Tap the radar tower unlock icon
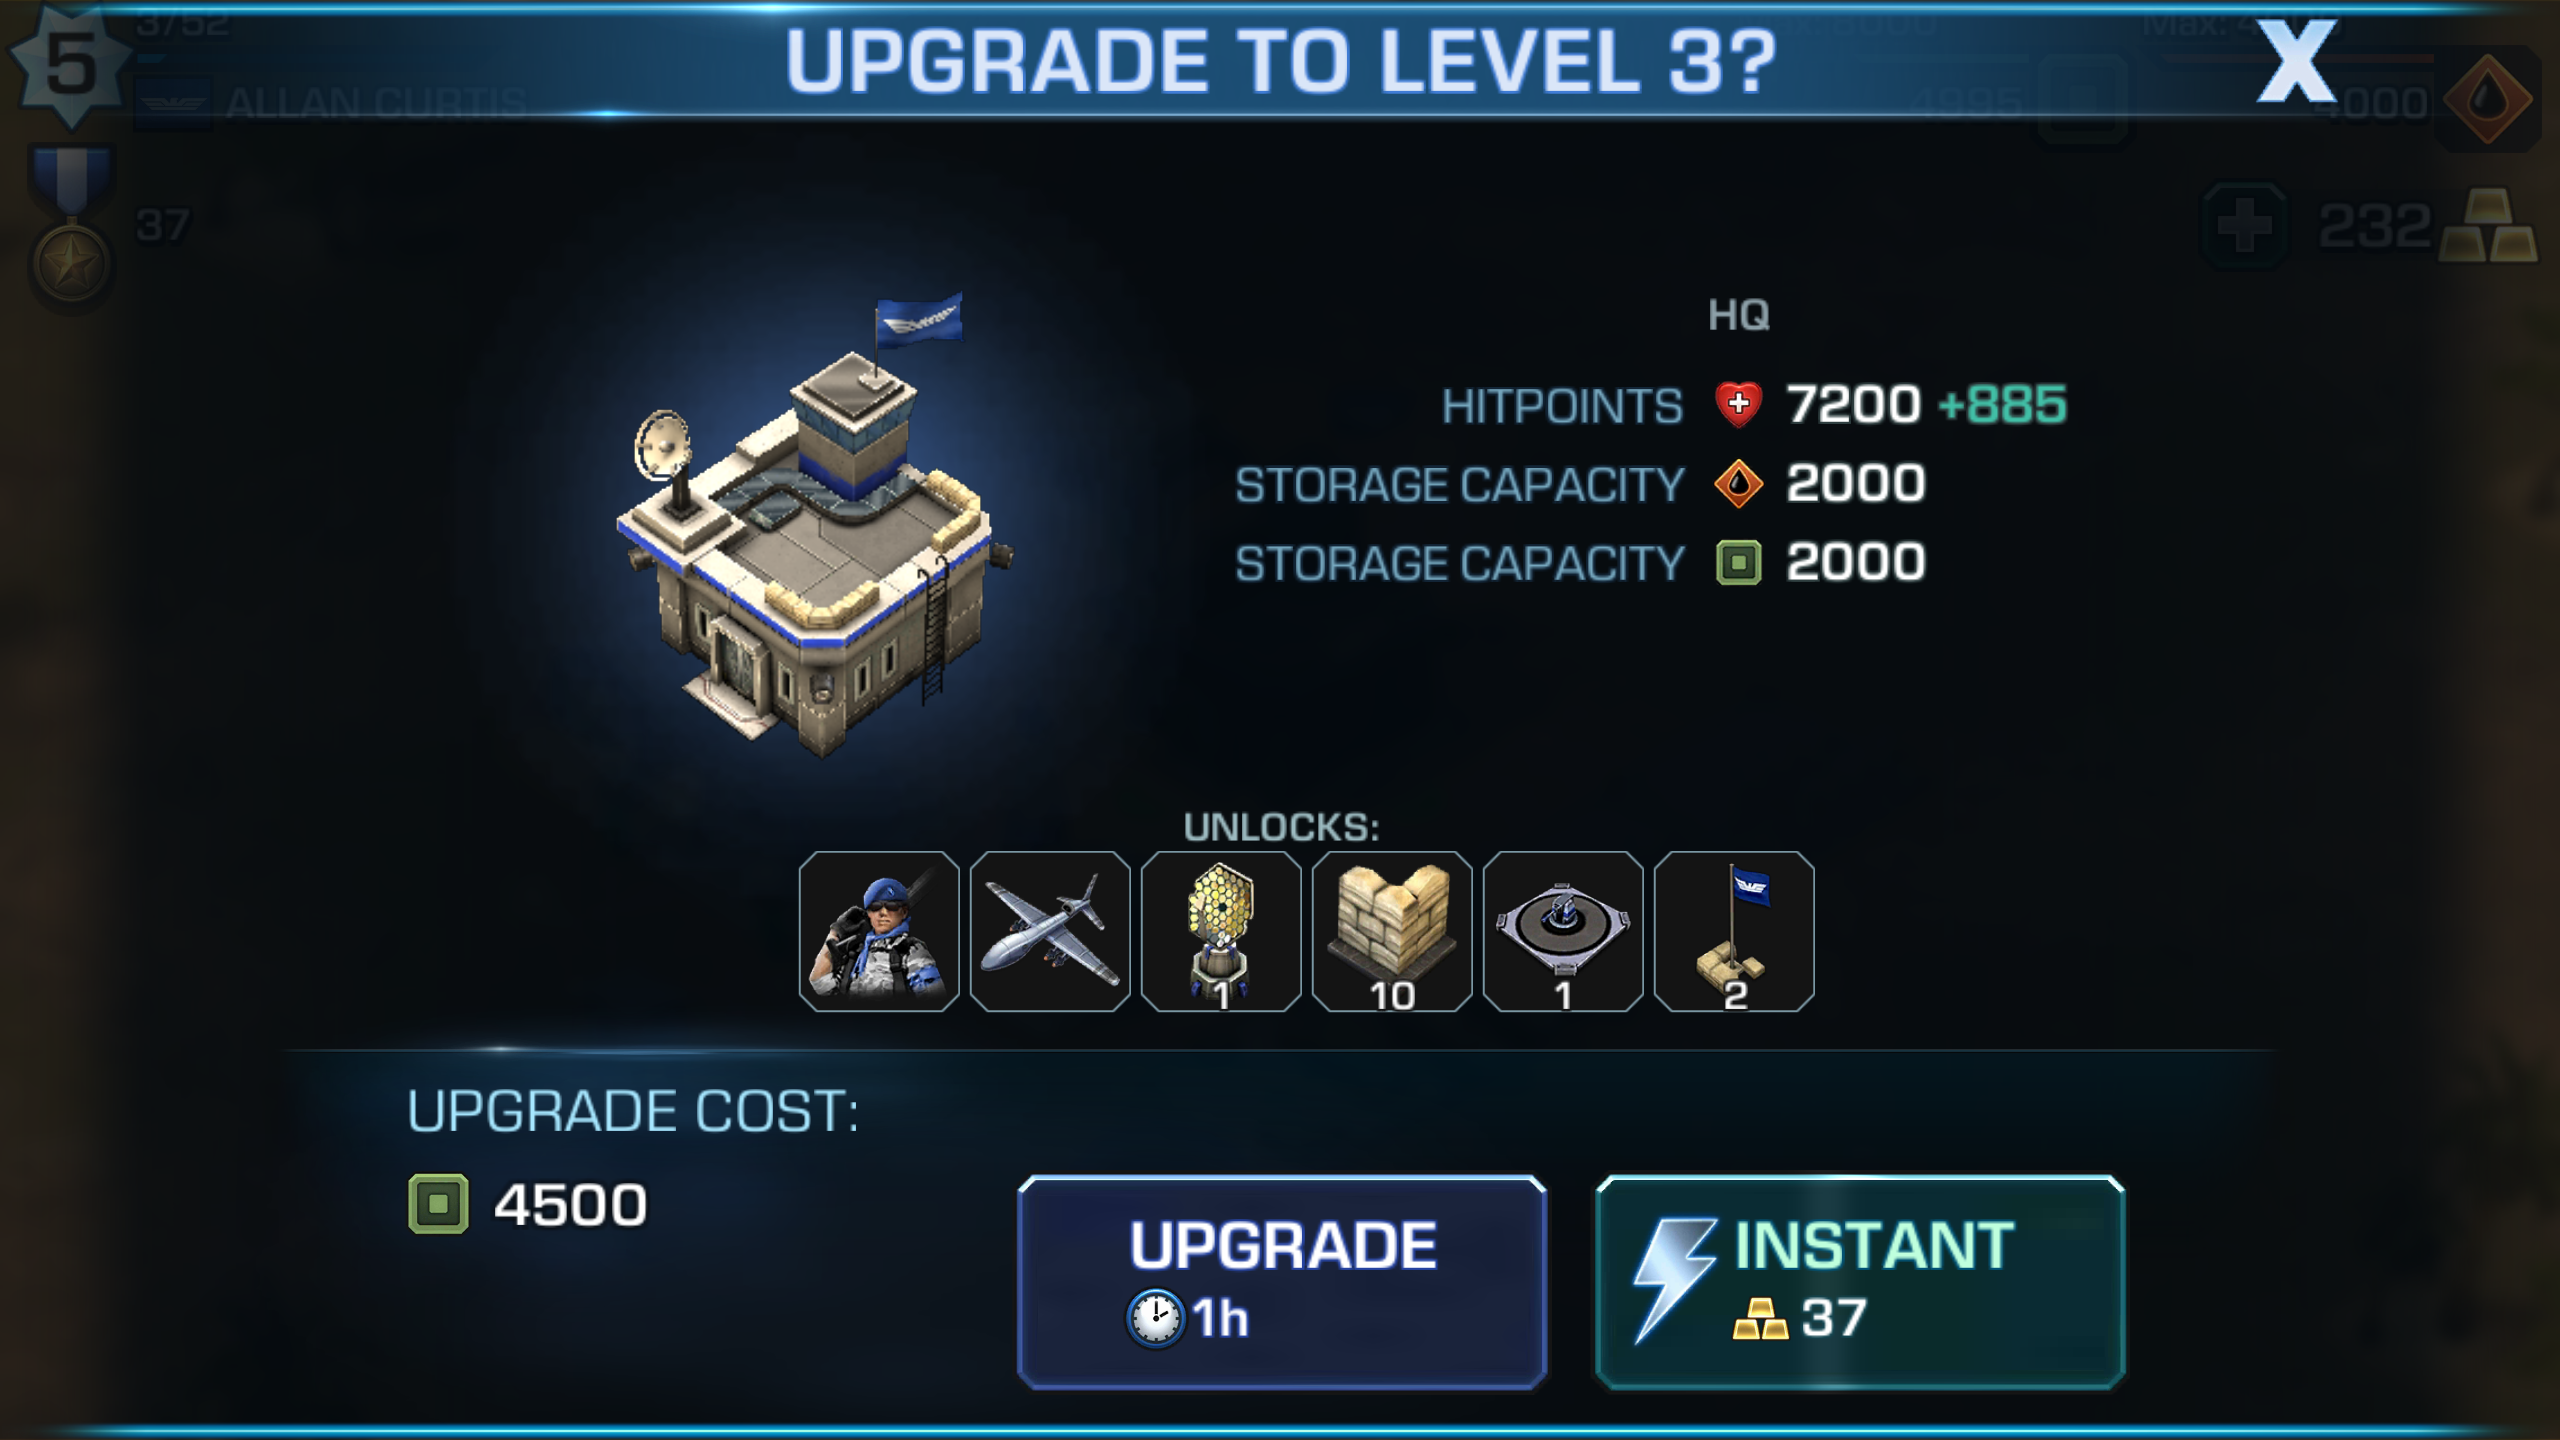The image size is (2560, 1440). click(x=1221, y=931)
